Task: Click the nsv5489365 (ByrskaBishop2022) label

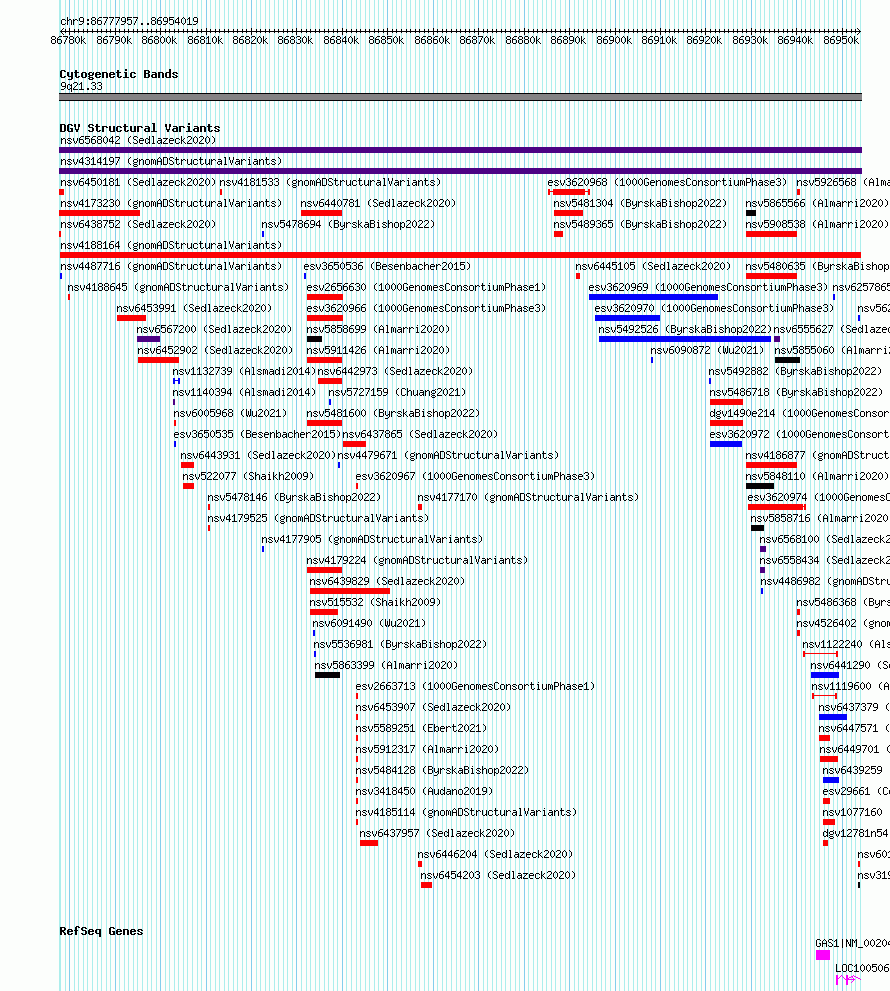Action: coord(640,224)
